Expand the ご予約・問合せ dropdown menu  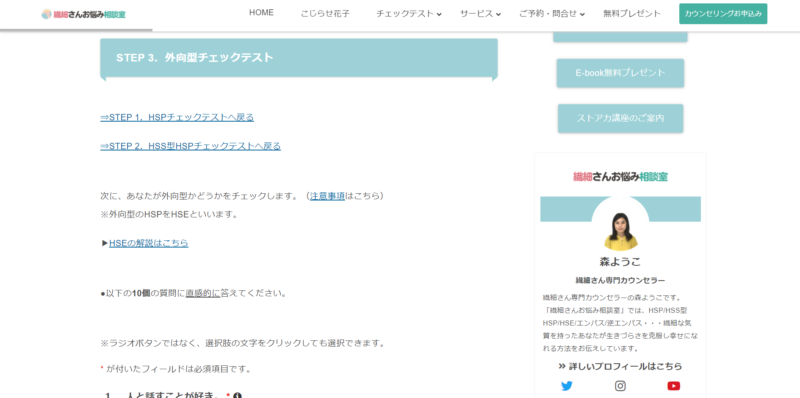pyautogui.click(x=552, y=14)
